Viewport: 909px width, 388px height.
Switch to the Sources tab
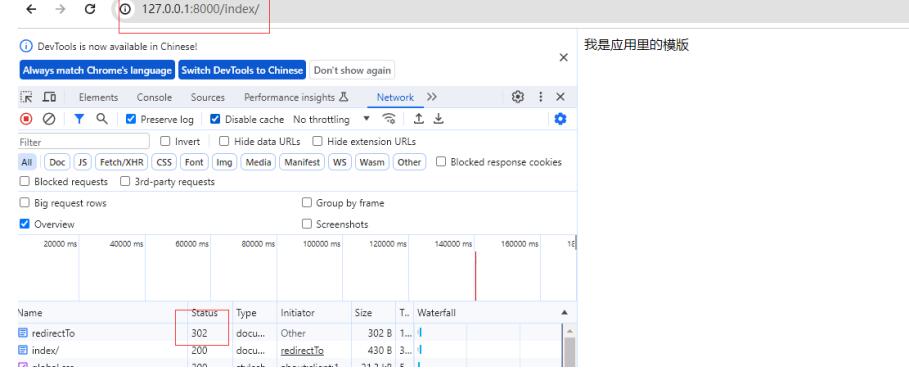(x=208, y=97)
